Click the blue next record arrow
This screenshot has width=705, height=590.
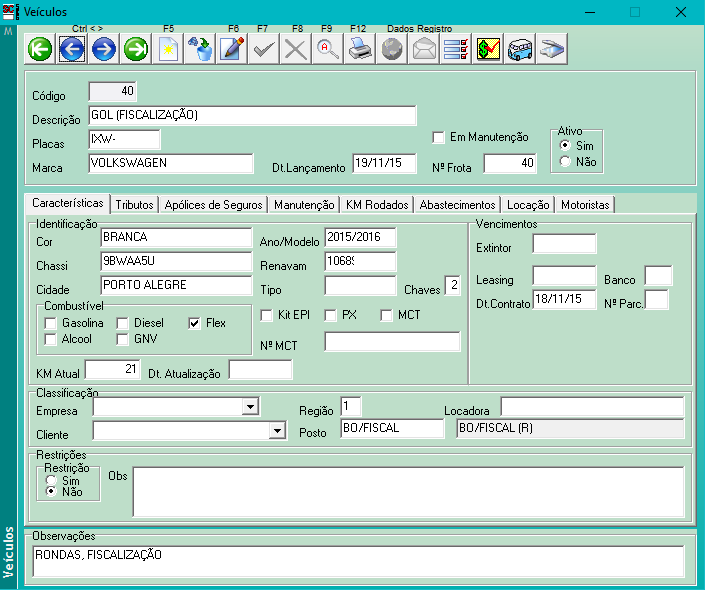104,48
